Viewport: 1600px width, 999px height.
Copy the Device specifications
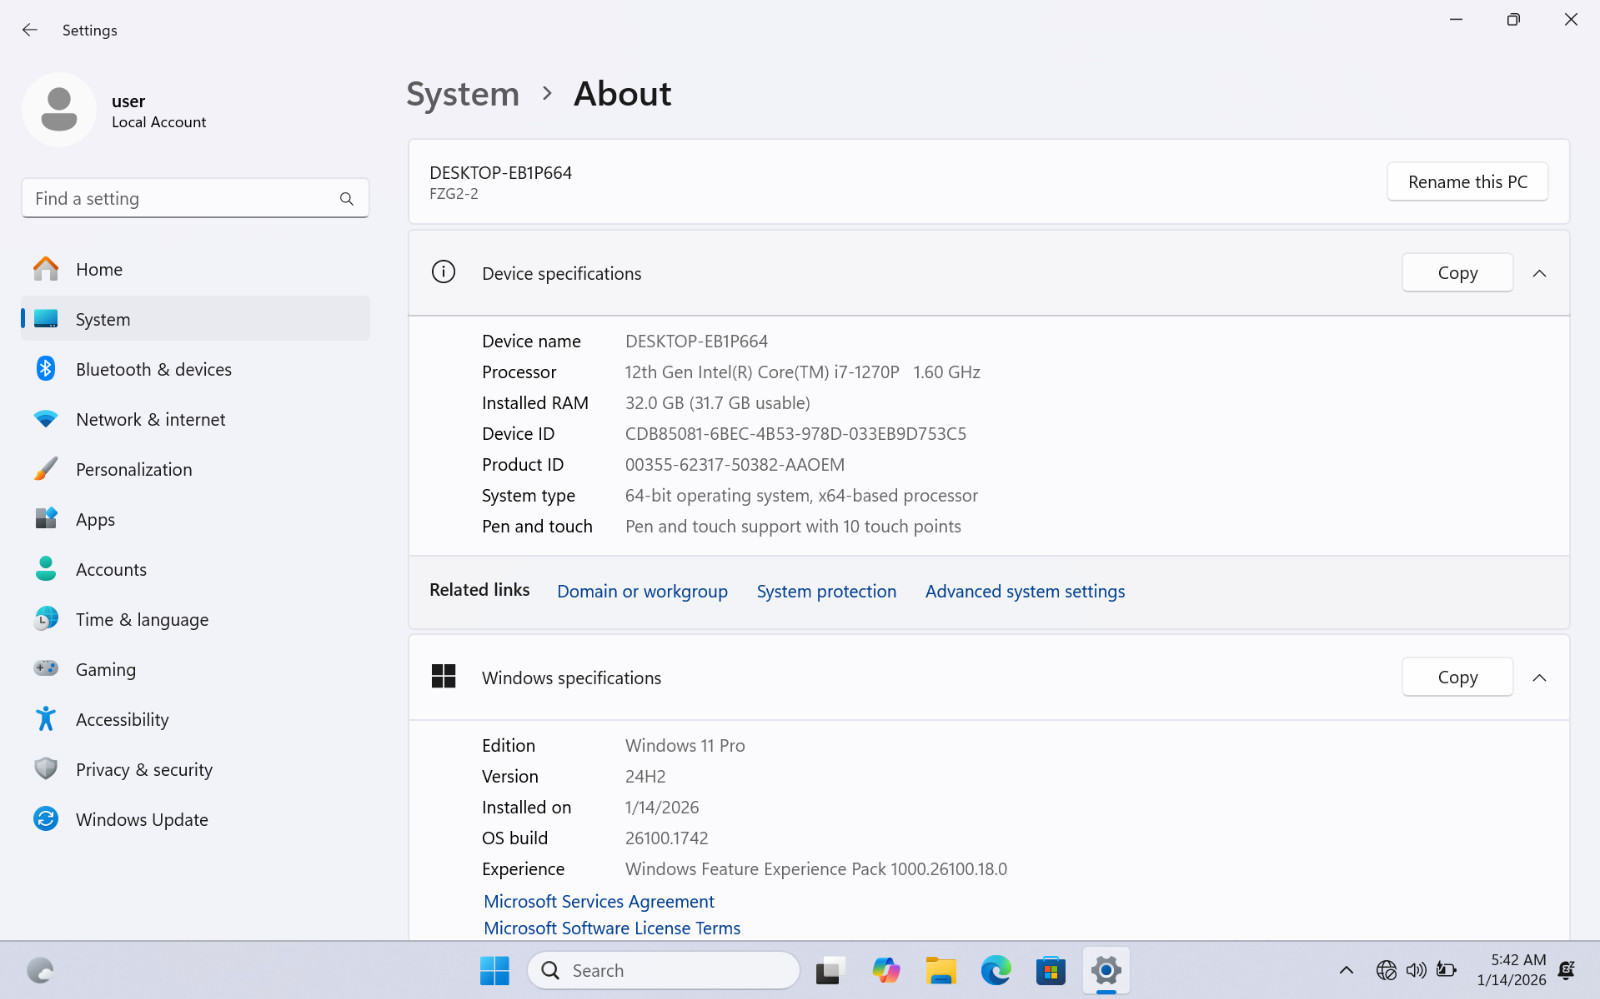click(1457, 273)
